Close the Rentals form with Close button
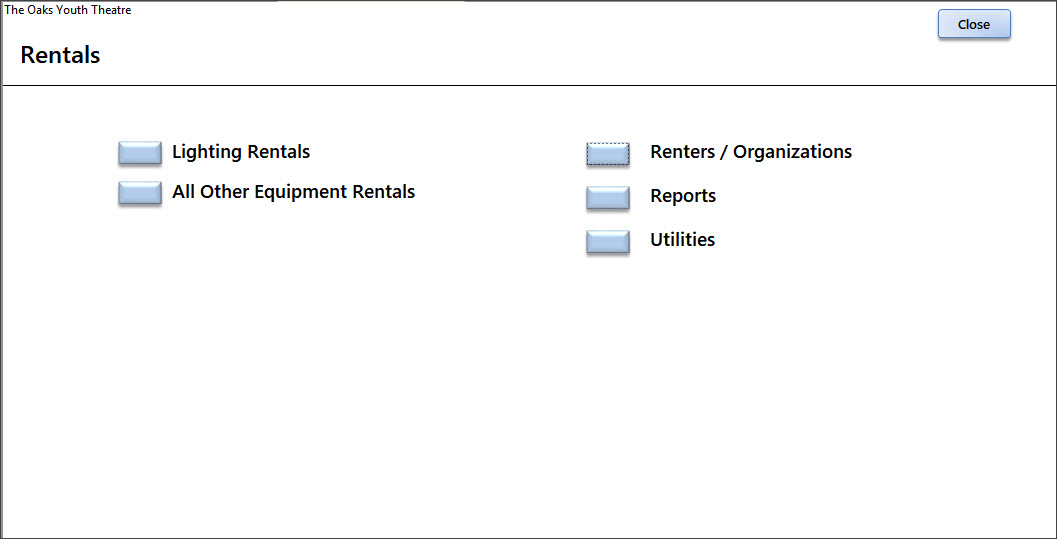 974,24
